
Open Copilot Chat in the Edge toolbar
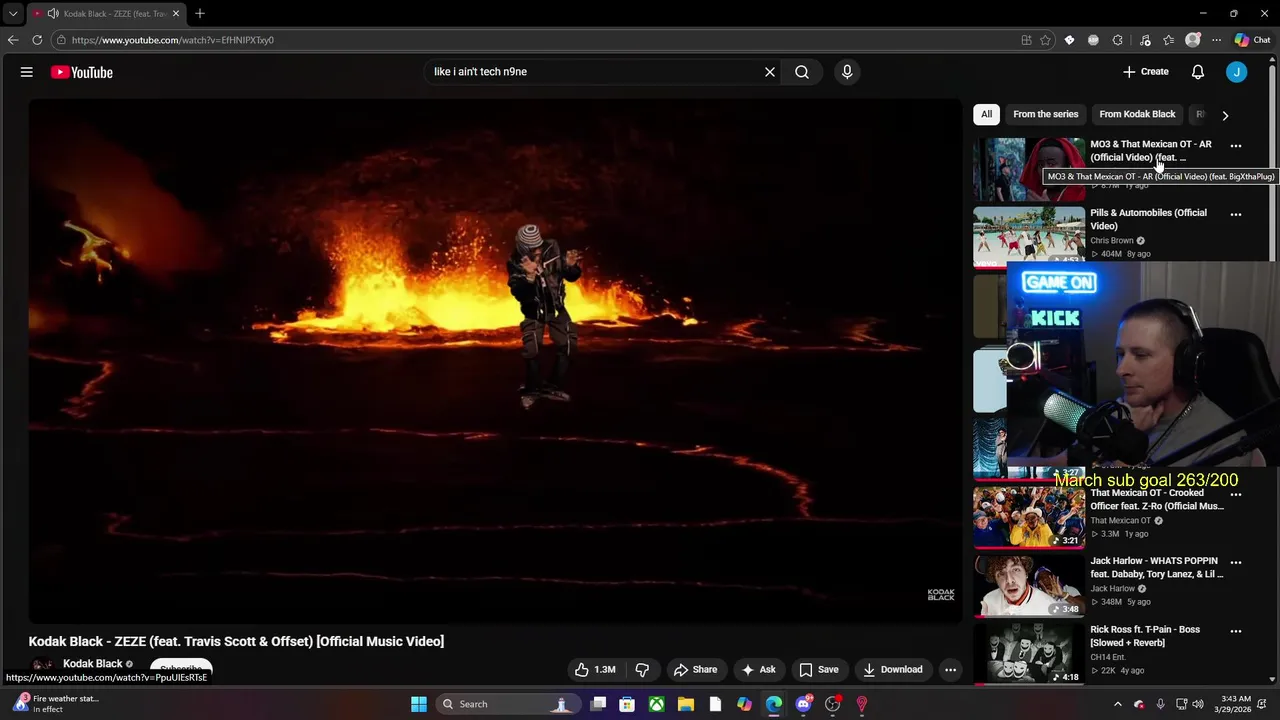1253,40
